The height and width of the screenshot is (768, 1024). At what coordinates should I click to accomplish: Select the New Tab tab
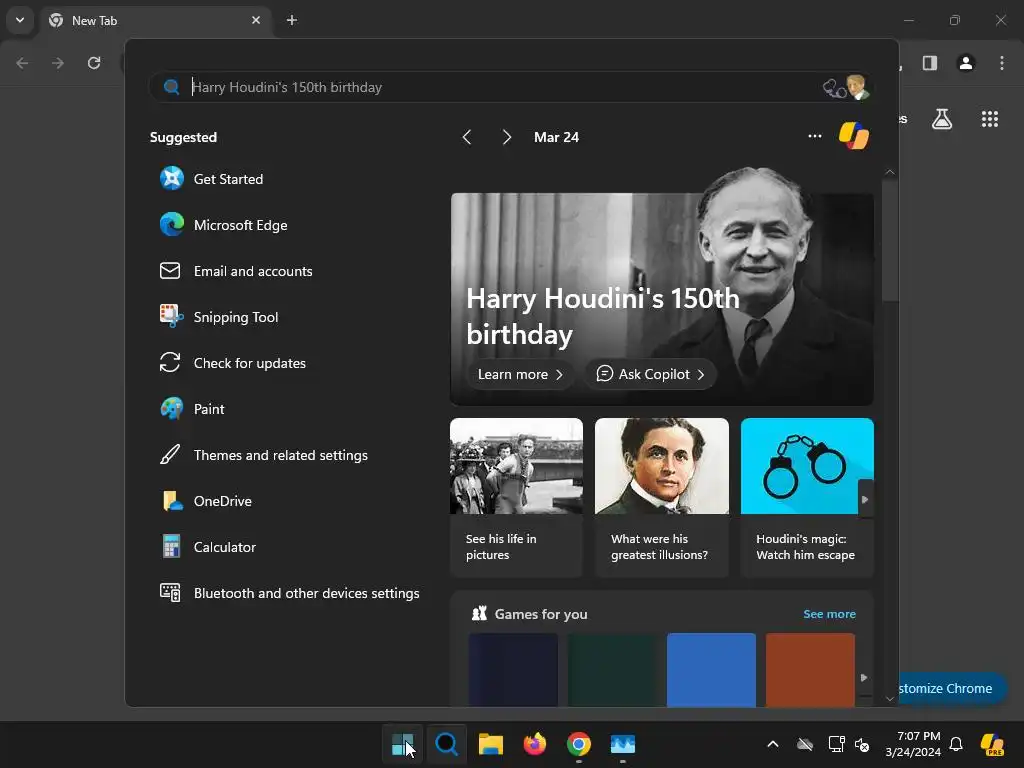point(156,20)
